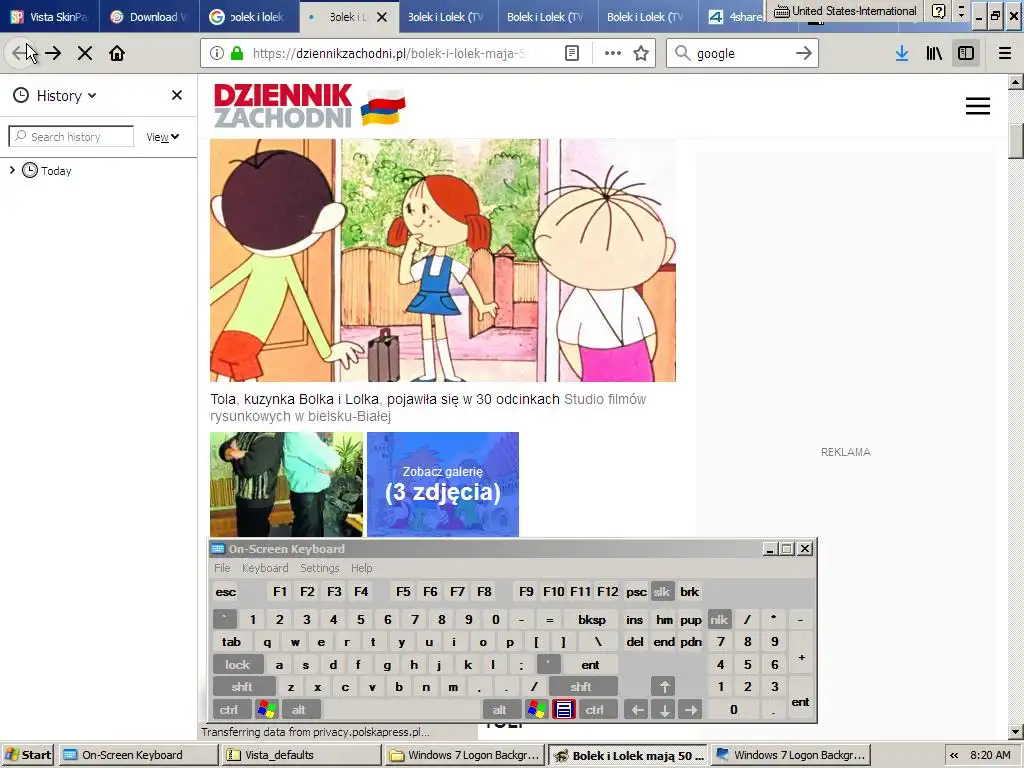The height and width of the screenshot is (768, 1024).
Task: Click the psc print screen key
Action: [x=636, y=592]
